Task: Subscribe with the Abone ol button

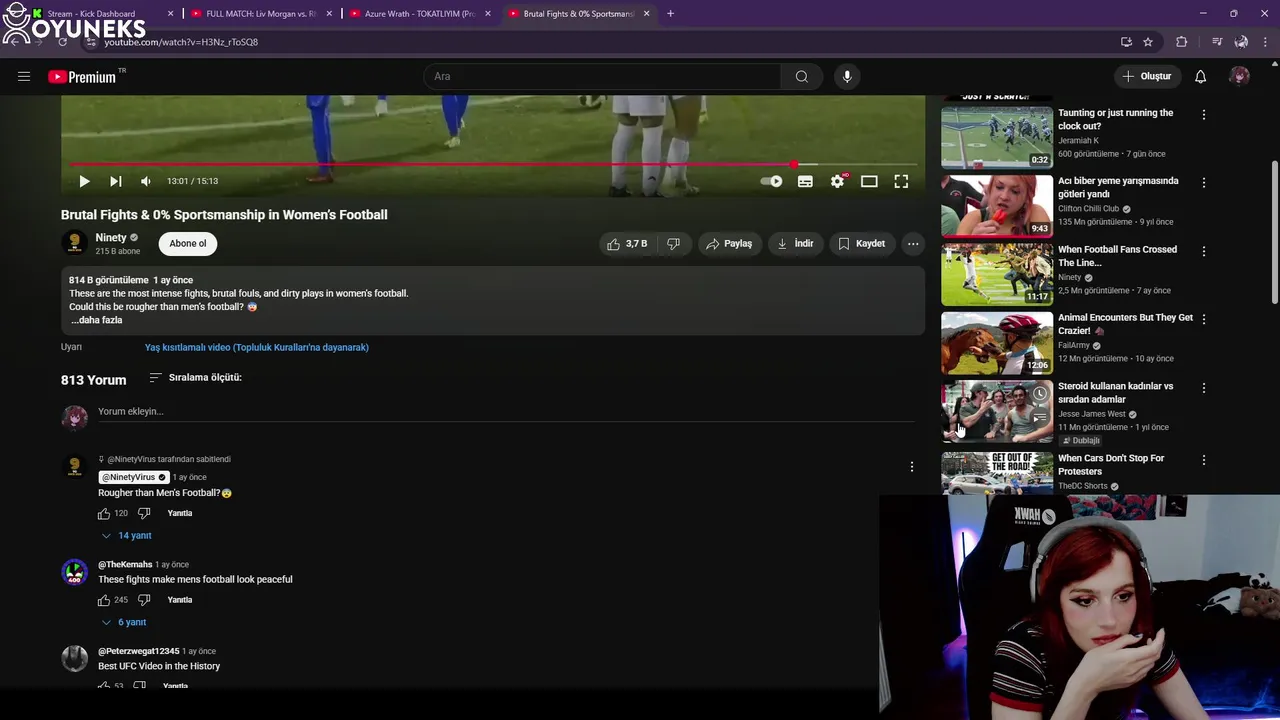Action: (188, 243)
